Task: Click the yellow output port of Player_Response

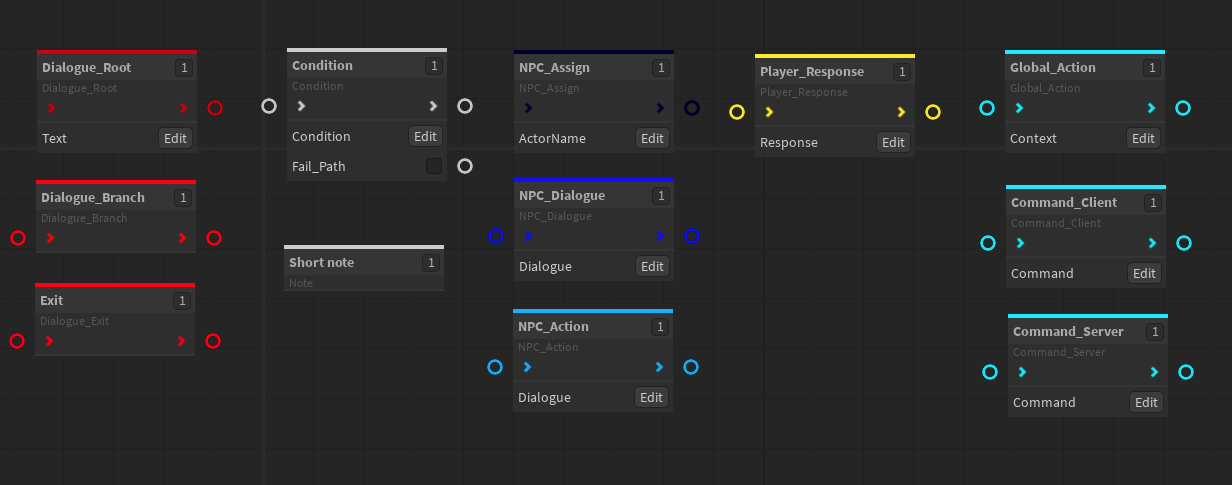Action: (933, 112)
